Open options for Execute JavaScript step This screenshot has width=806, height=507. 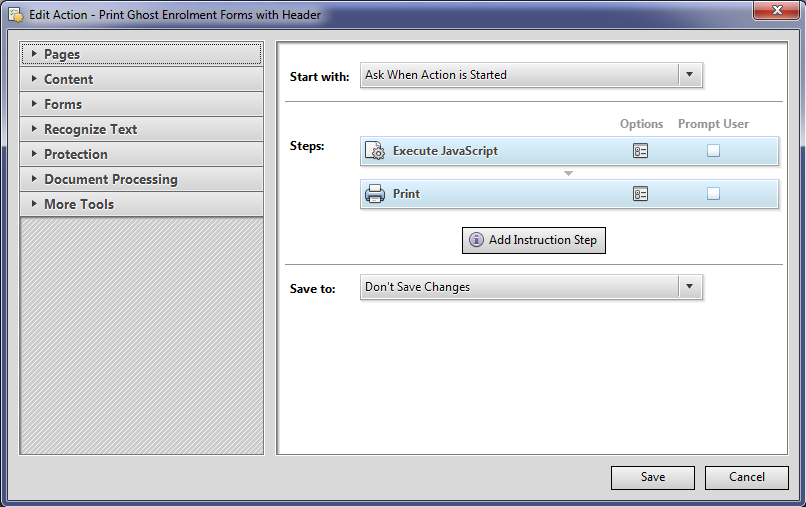tap(640, 151)
